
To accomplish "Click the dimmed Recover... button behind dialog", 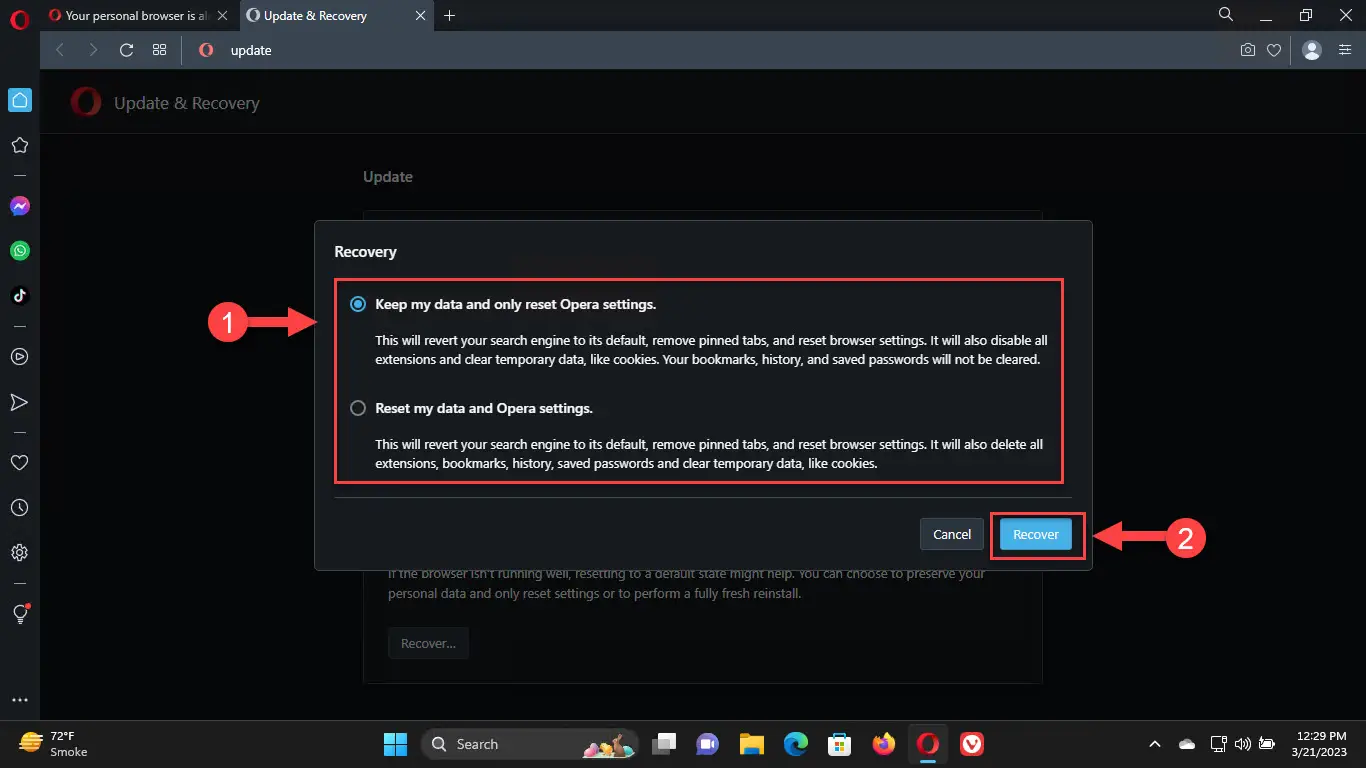I will pos(428,643).
